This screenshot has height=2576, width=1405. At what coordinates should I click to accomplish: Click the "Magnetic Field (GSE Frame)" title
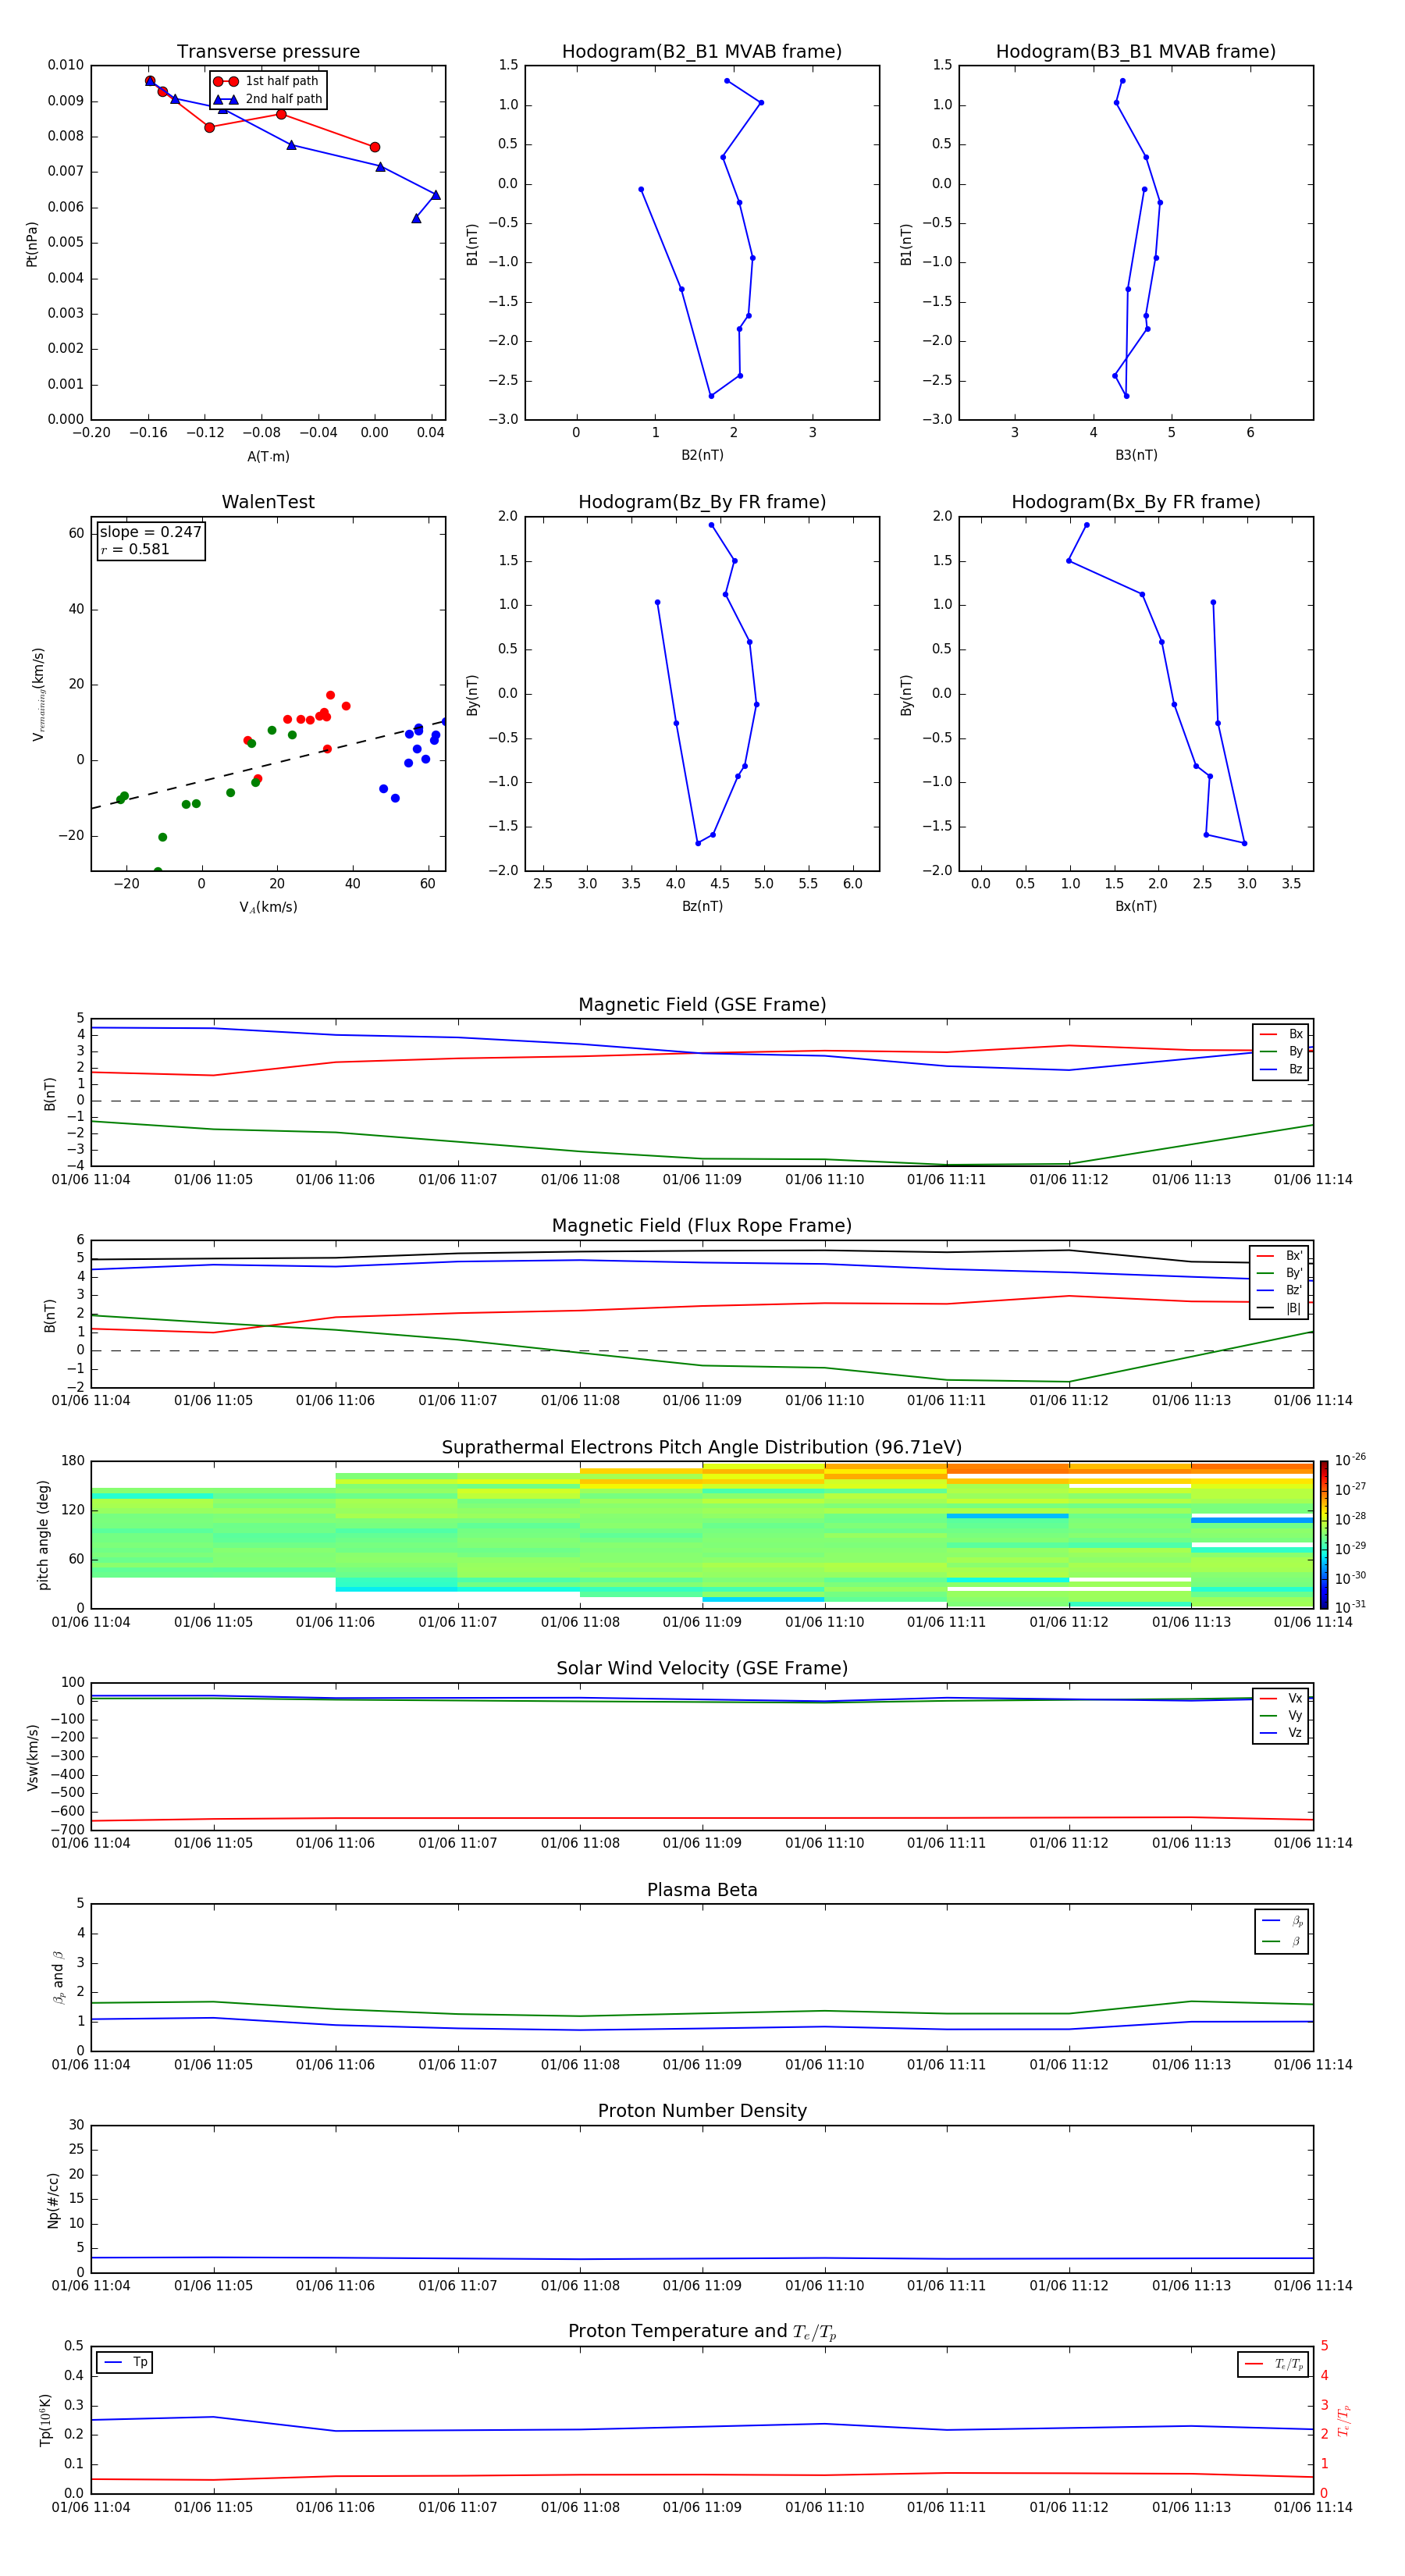(702, 1005)
